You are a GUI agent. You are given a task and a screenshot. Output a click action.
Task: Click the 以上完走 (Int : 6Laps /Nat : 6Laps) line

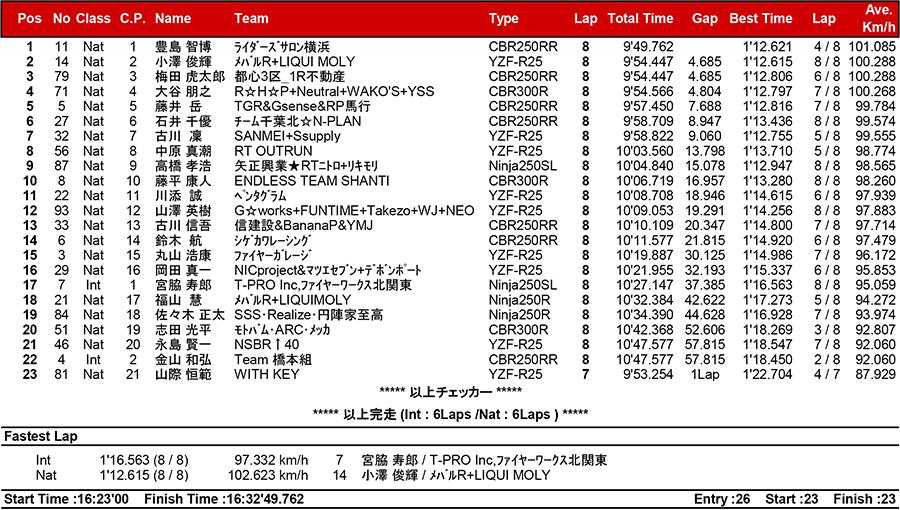coord(451,414)
